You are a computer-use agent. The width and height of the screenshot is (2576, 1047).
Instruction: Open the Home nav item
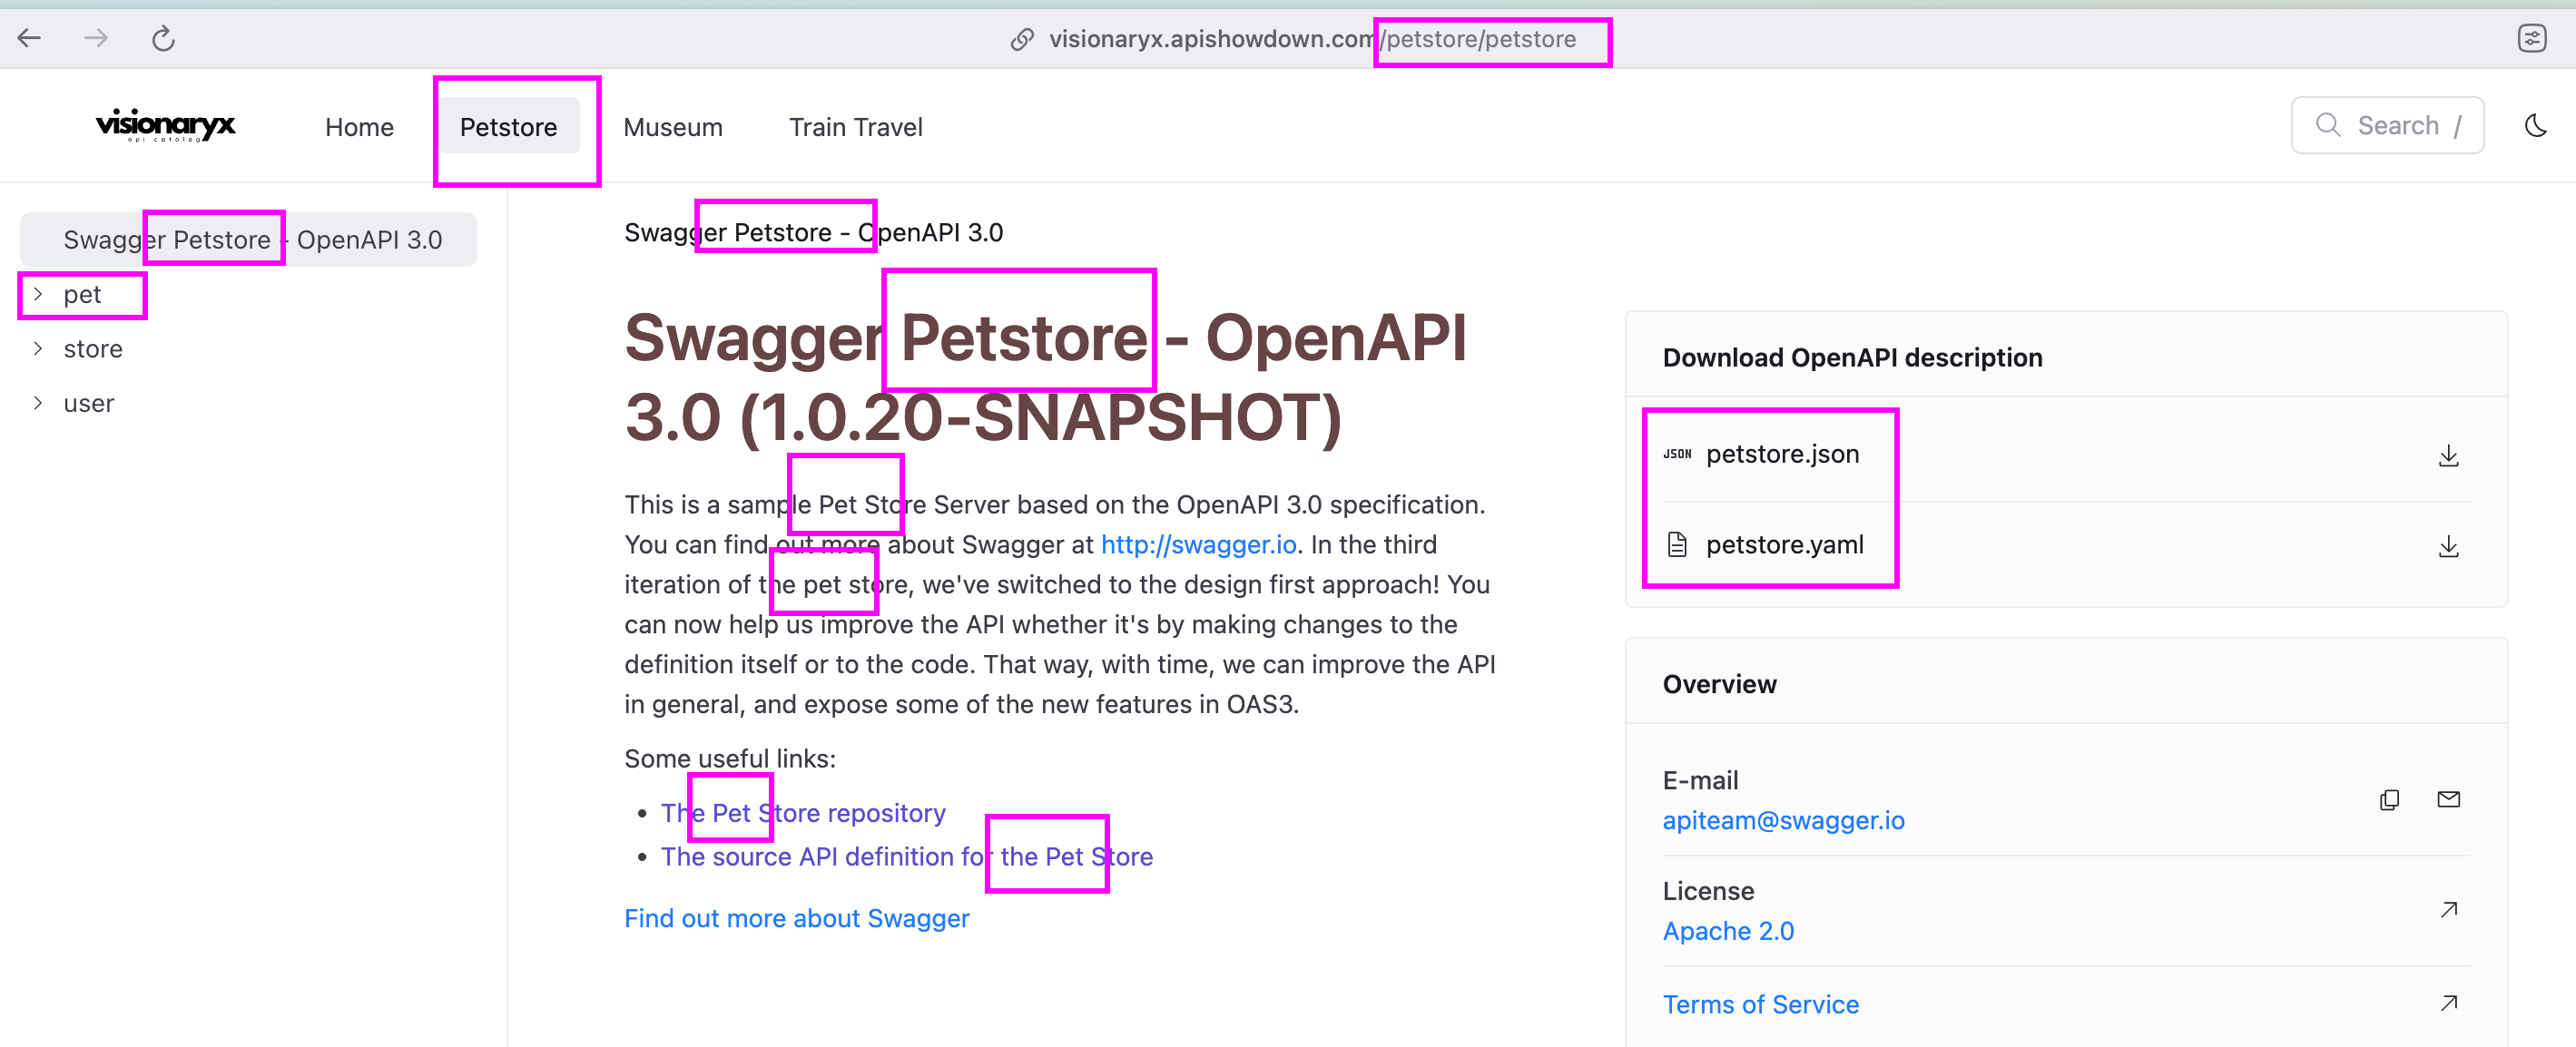coord(359,127)
